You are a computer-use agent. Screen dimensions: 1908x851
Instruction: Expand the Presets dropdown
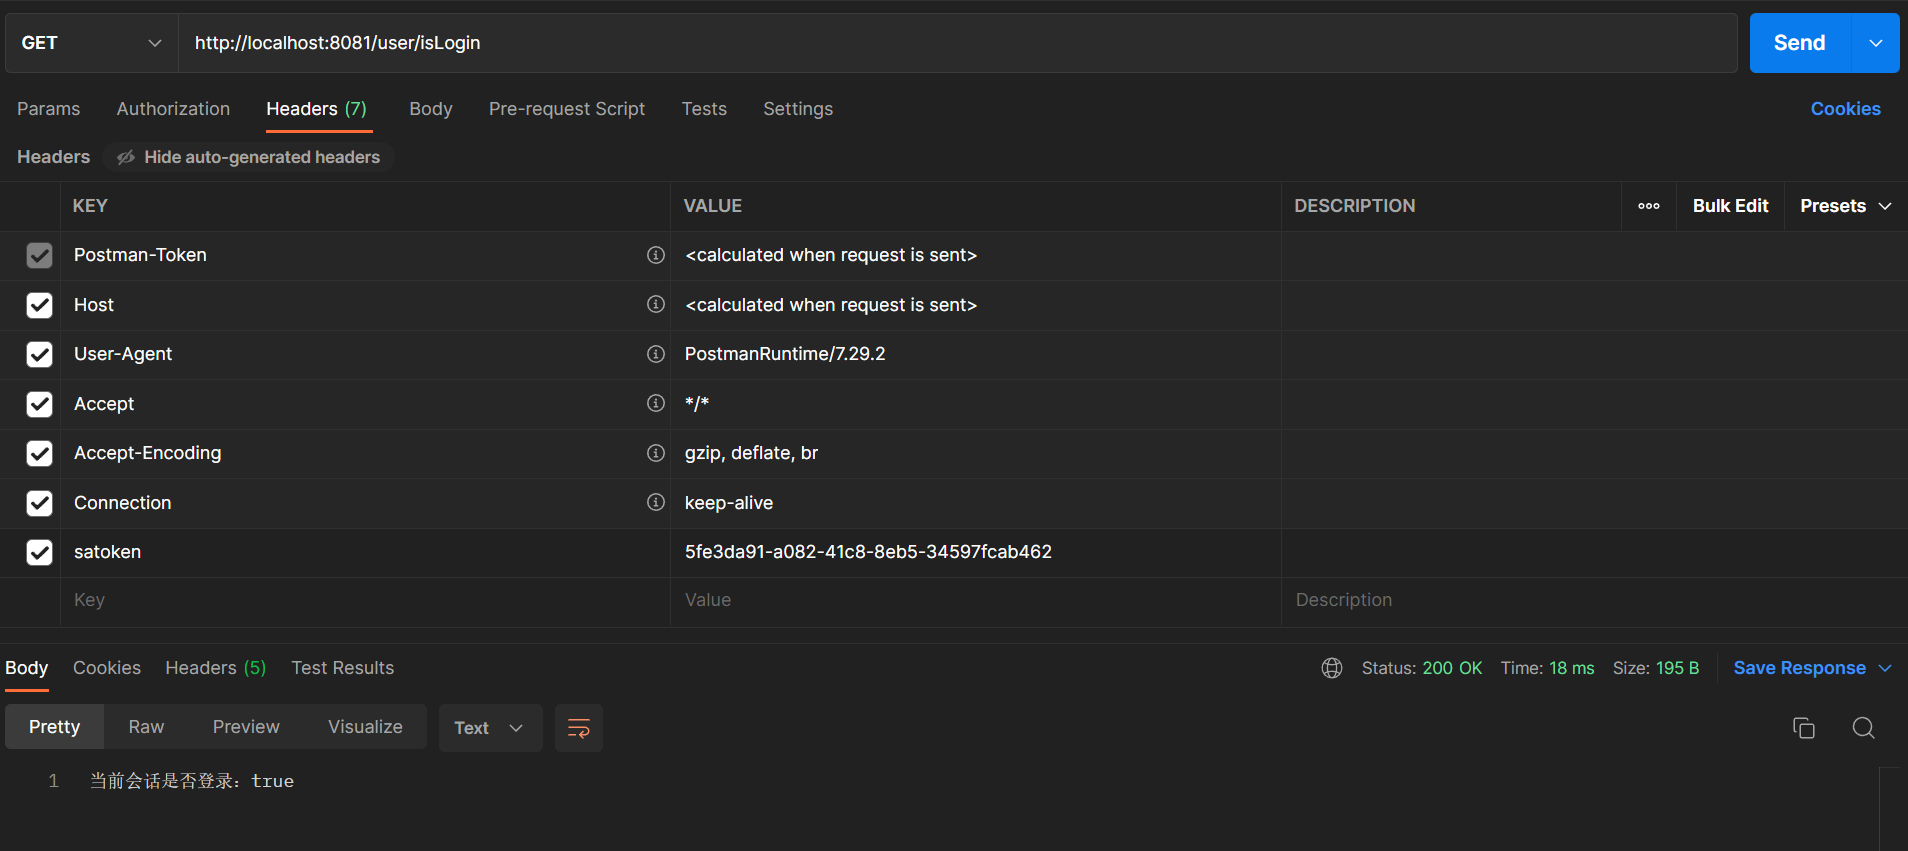pyautogui.click(x=1845, y=206)
